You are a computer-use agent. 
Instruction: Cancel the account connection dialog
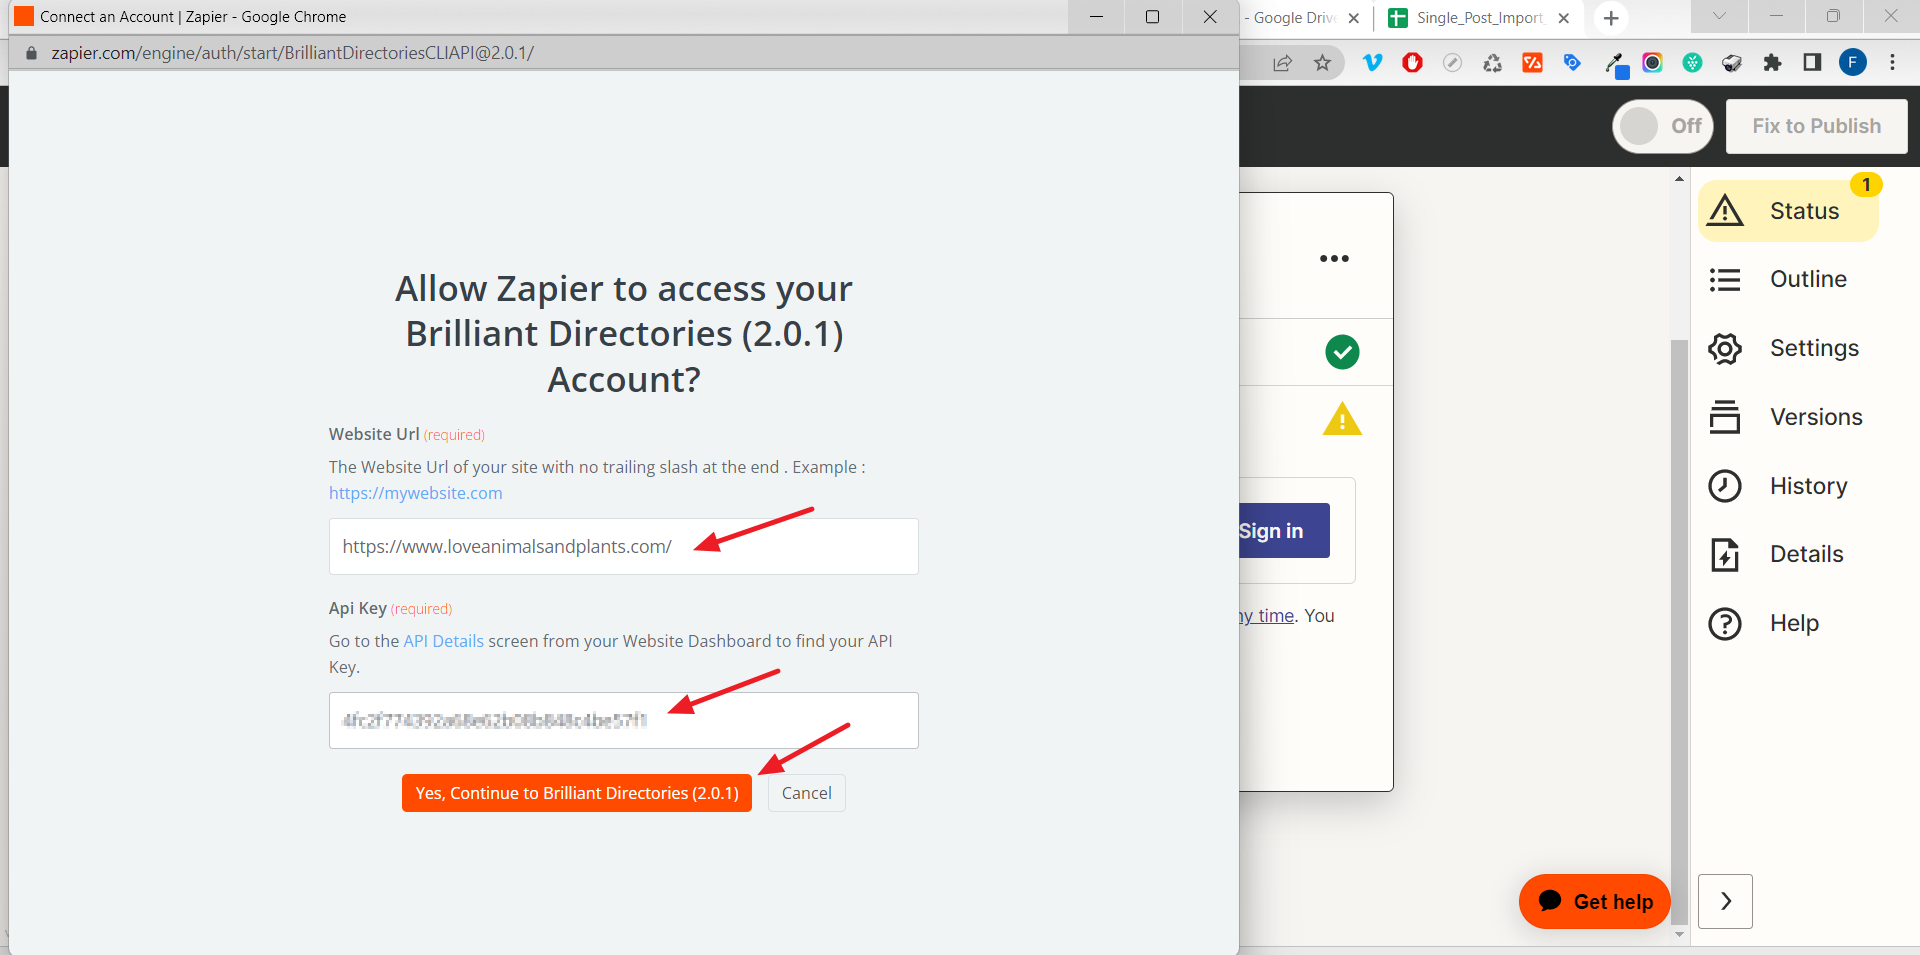806,793
